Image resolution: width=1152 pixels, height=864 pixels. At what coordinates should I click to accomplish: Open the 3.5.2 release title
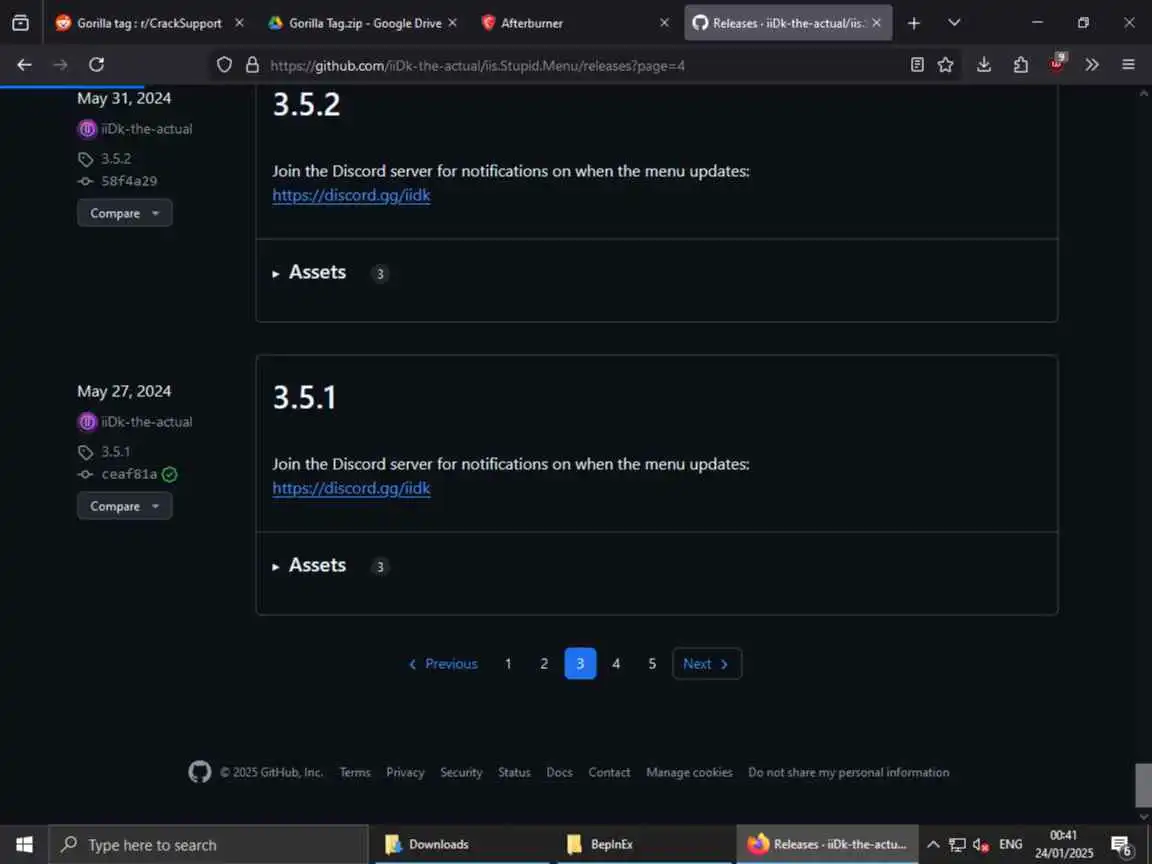click(x=306, y=104)
